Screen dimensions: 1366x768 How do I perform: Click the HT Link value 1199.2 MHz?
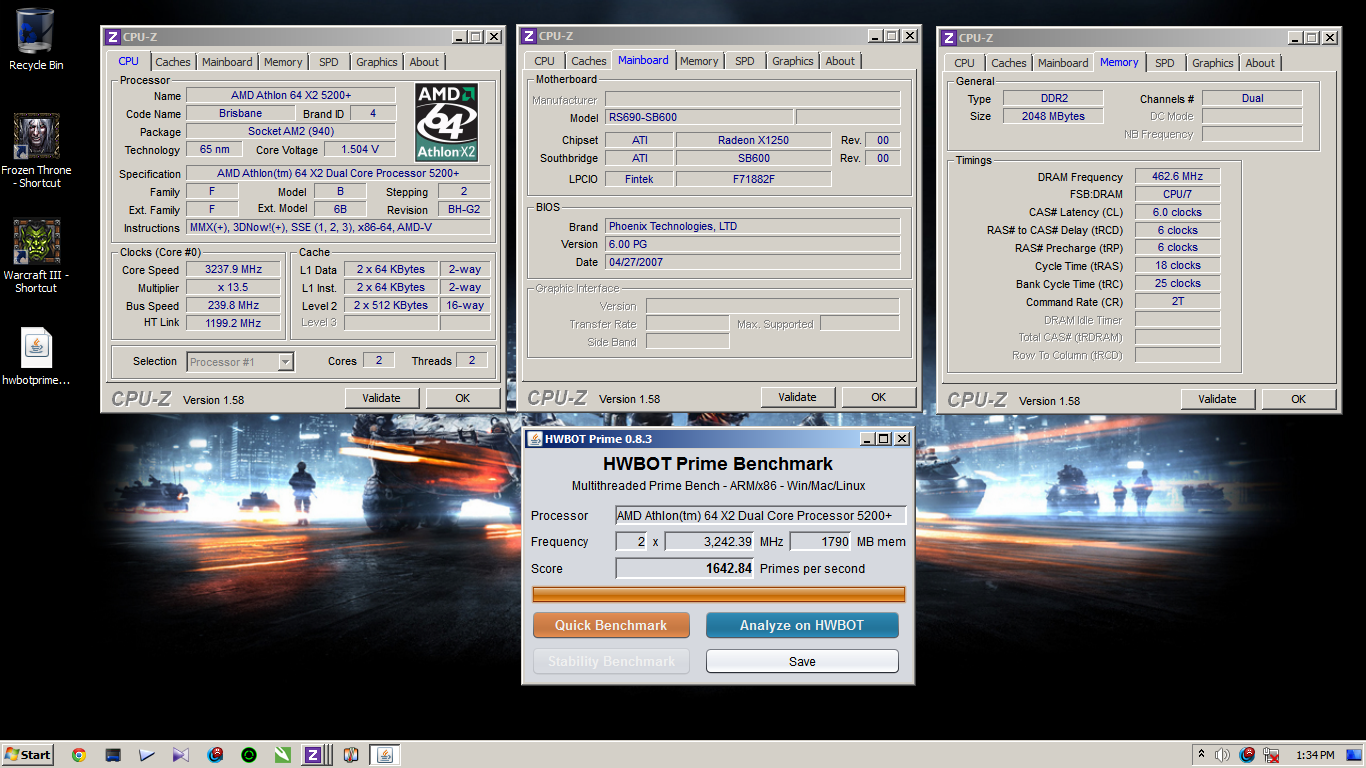(x=234, y=323)
